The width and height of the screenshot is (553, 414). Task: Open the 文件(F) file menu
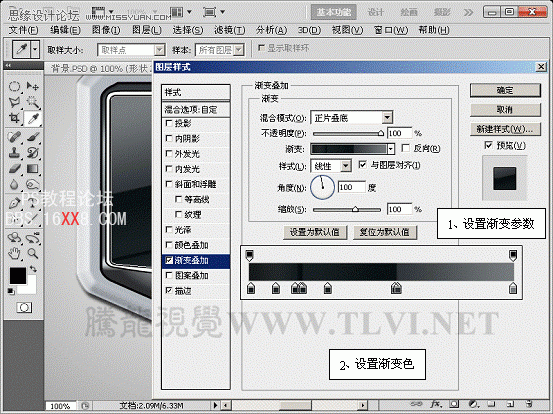23,30
